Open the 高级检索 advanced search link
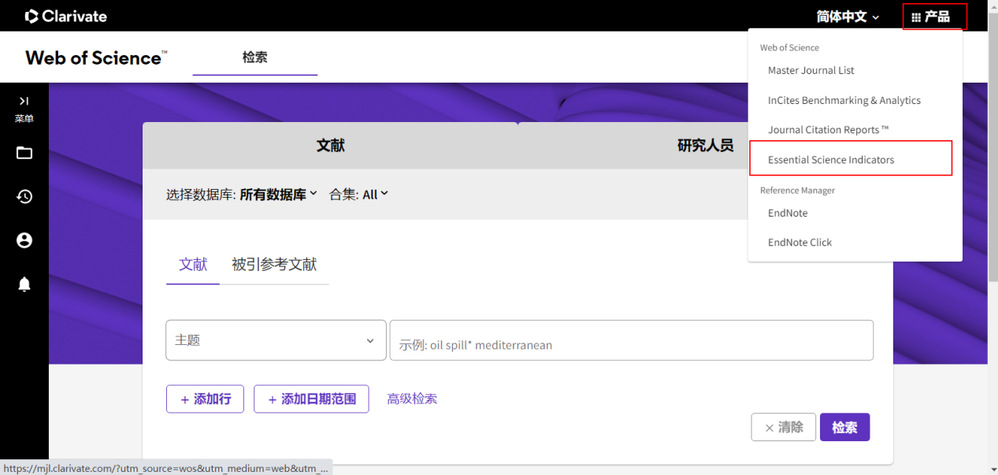 click(x=412, y=399)
